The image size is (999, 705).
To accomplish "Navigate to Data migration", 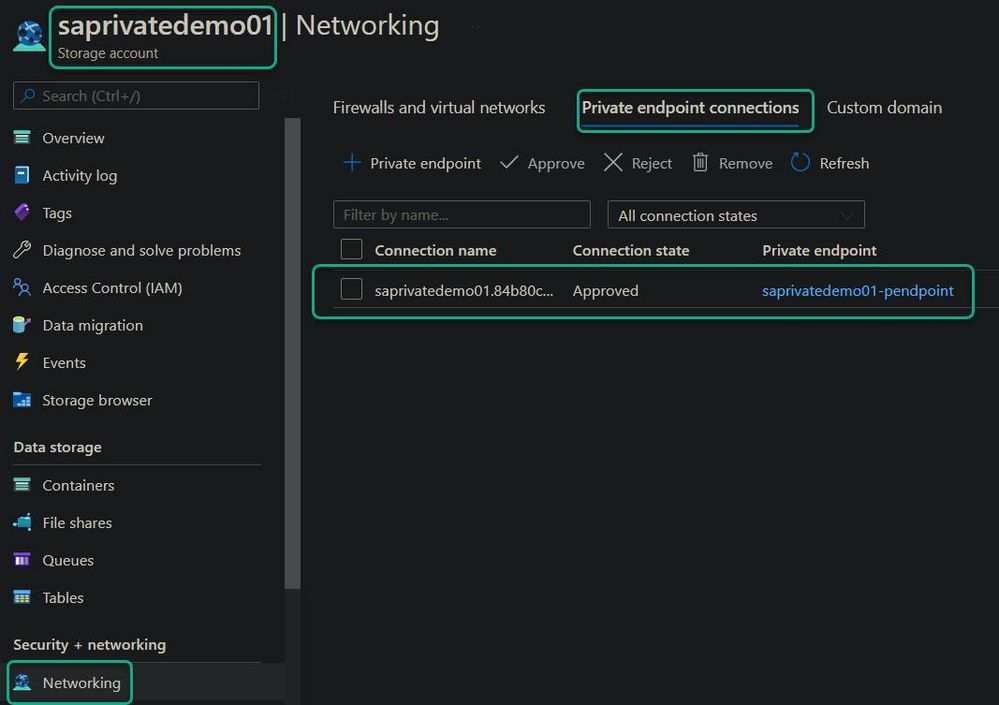I will pyautogui.click(x=92, y=325).
